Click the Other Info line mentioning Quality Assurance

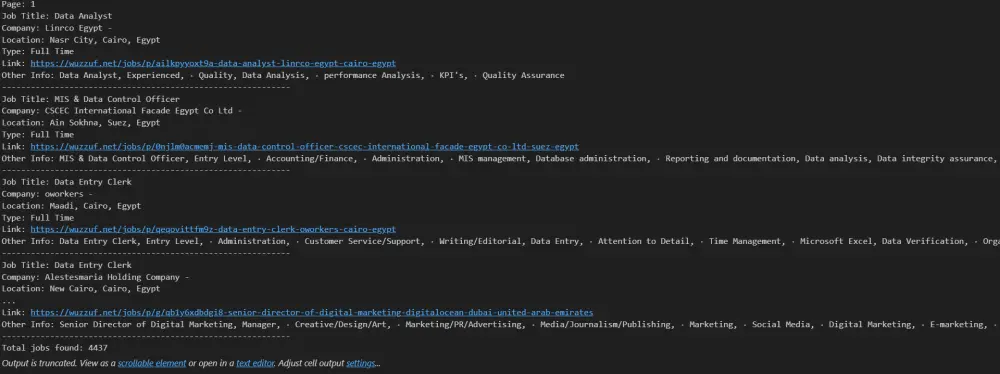point(283,75)
